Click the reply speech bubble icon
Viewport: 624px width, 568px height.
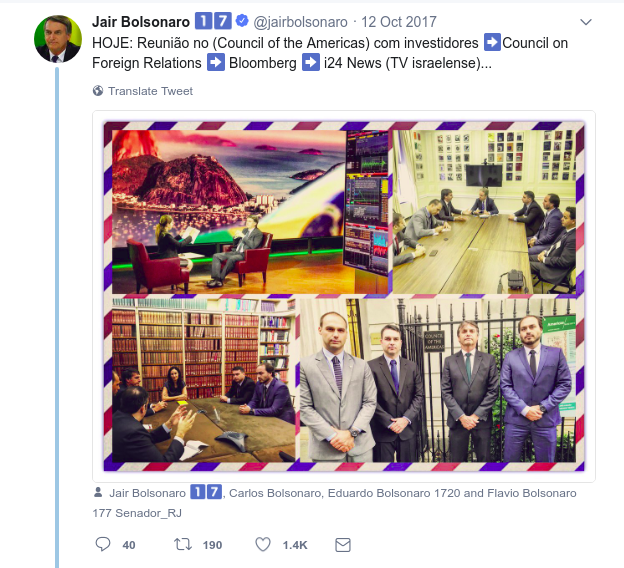[x=103, y=544]
